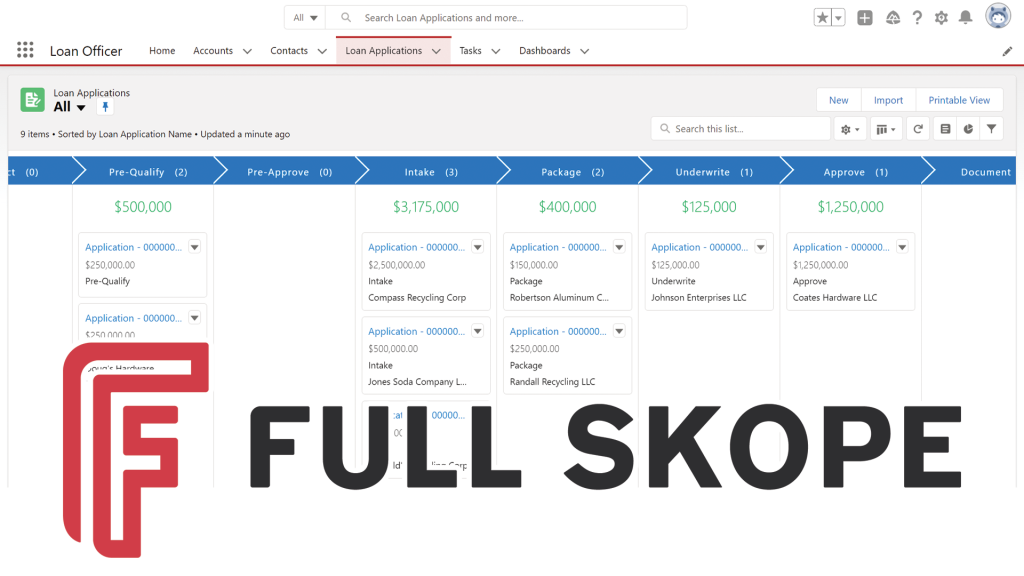Viewport: 1024px width, 576px height.
Task: Pin the All list view
Action: [x=105, y=107]
